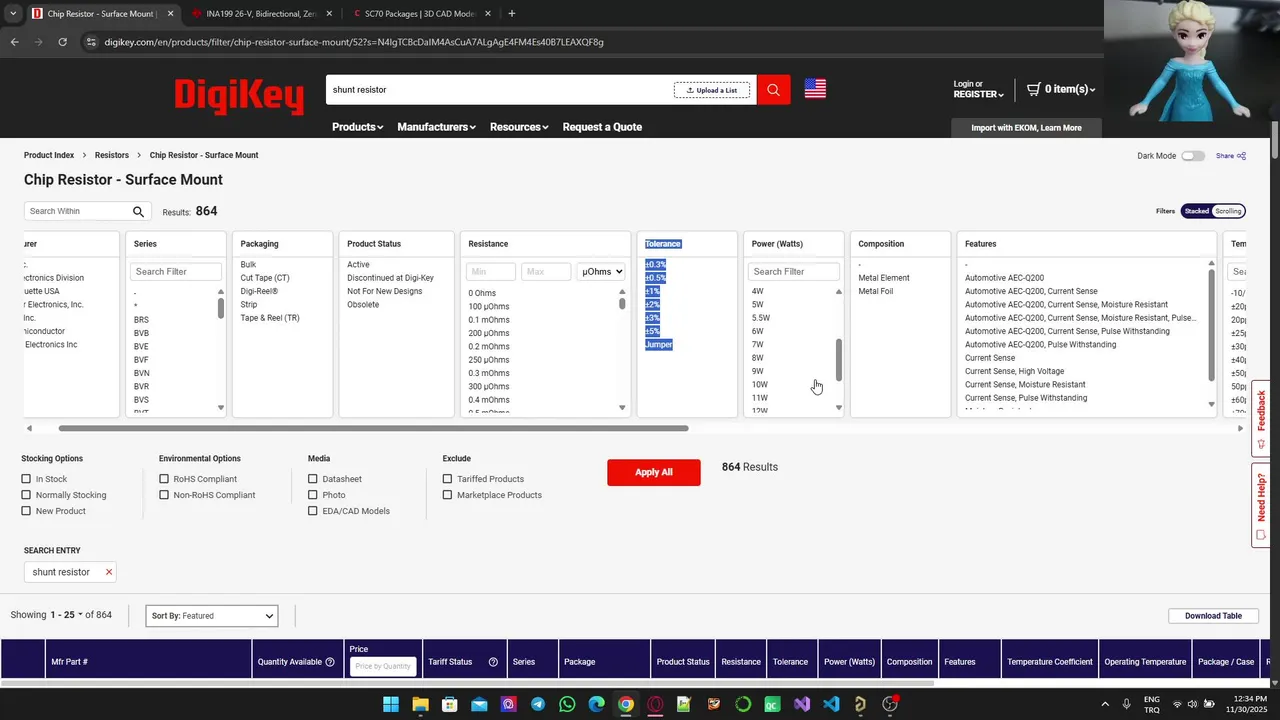Screen dimensions: 1280x720
Task: Open Telegram from taskbar
Action: tap(538, 704)
